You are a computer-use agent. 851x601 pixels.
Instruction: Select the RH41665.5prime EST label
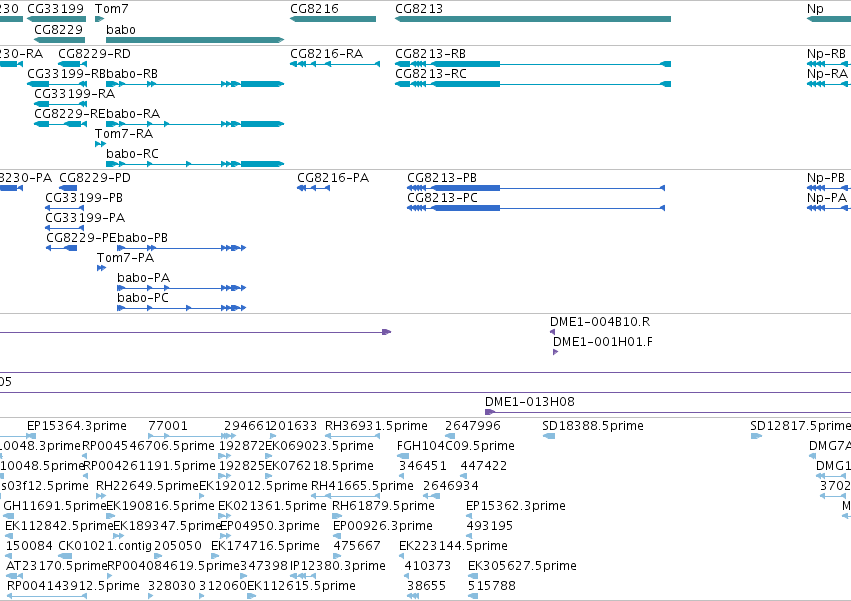coord(362,486)
